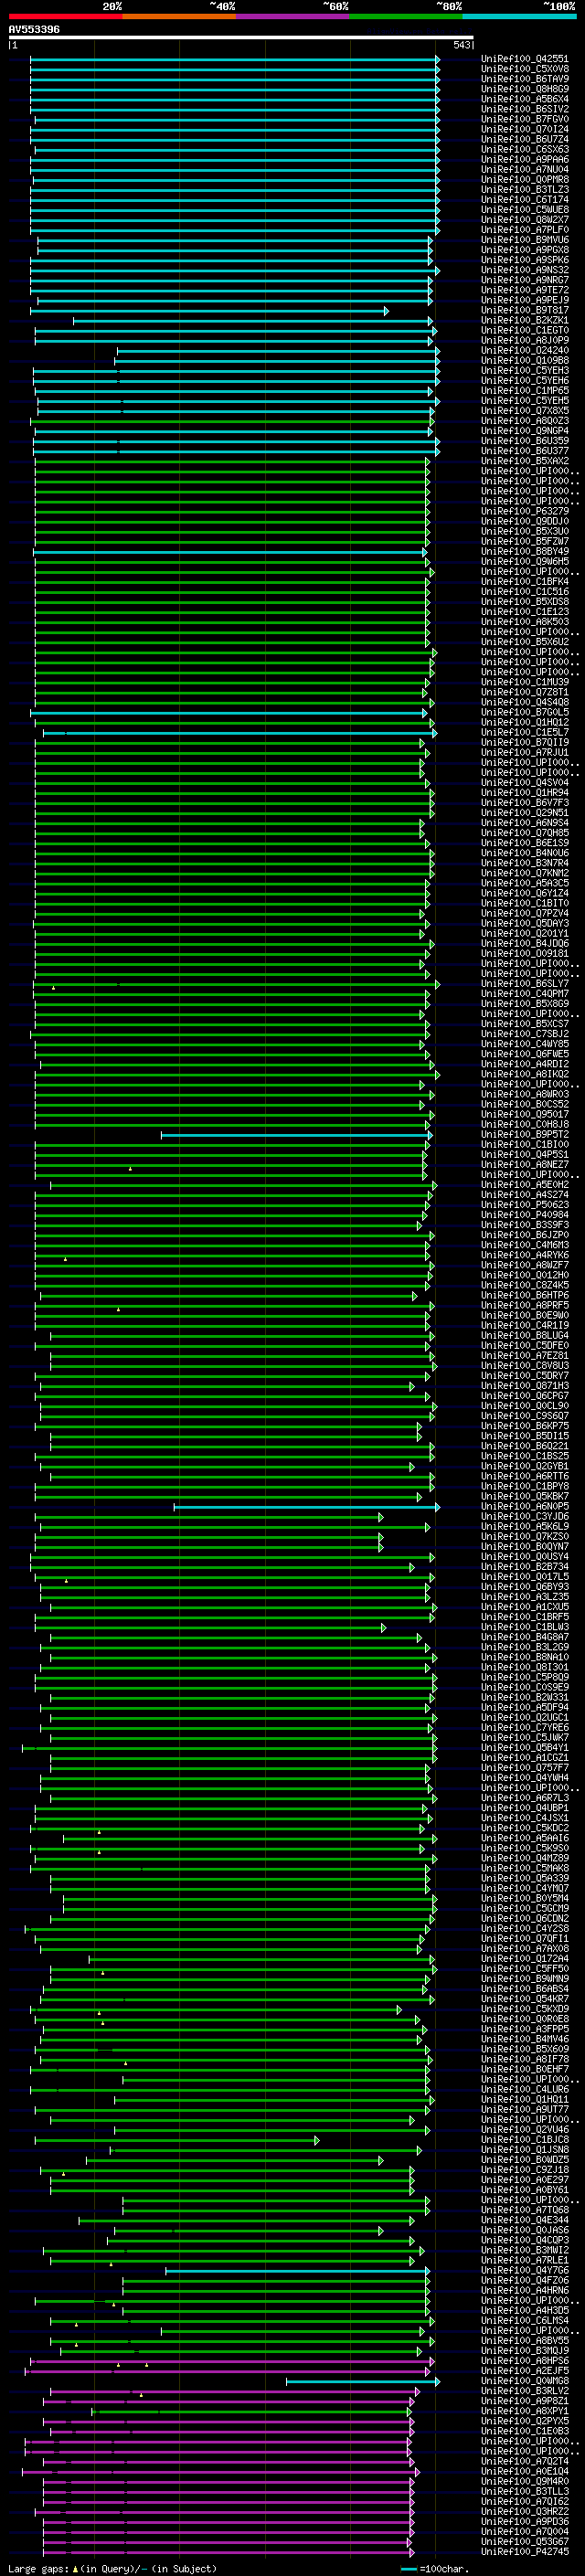Viewport: 585px width, 2576px height.
Task: Click the cyan ~100% identity legend segment
Action: click(520, 16)
